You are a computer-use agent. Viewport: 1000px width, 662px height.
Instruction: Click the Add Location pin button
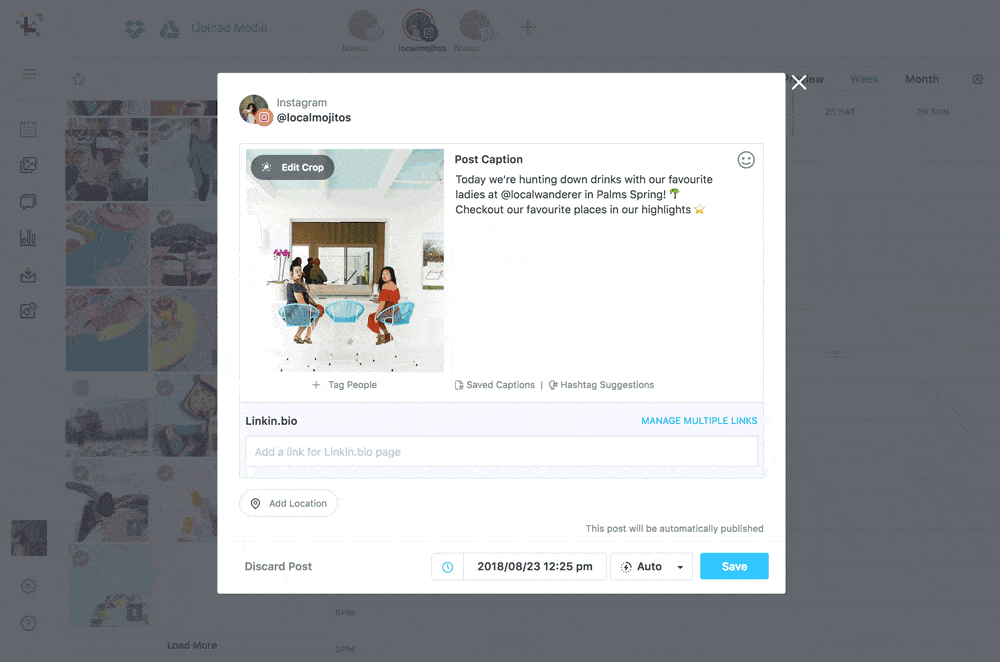pyautogui.click(x=288, y=503)
